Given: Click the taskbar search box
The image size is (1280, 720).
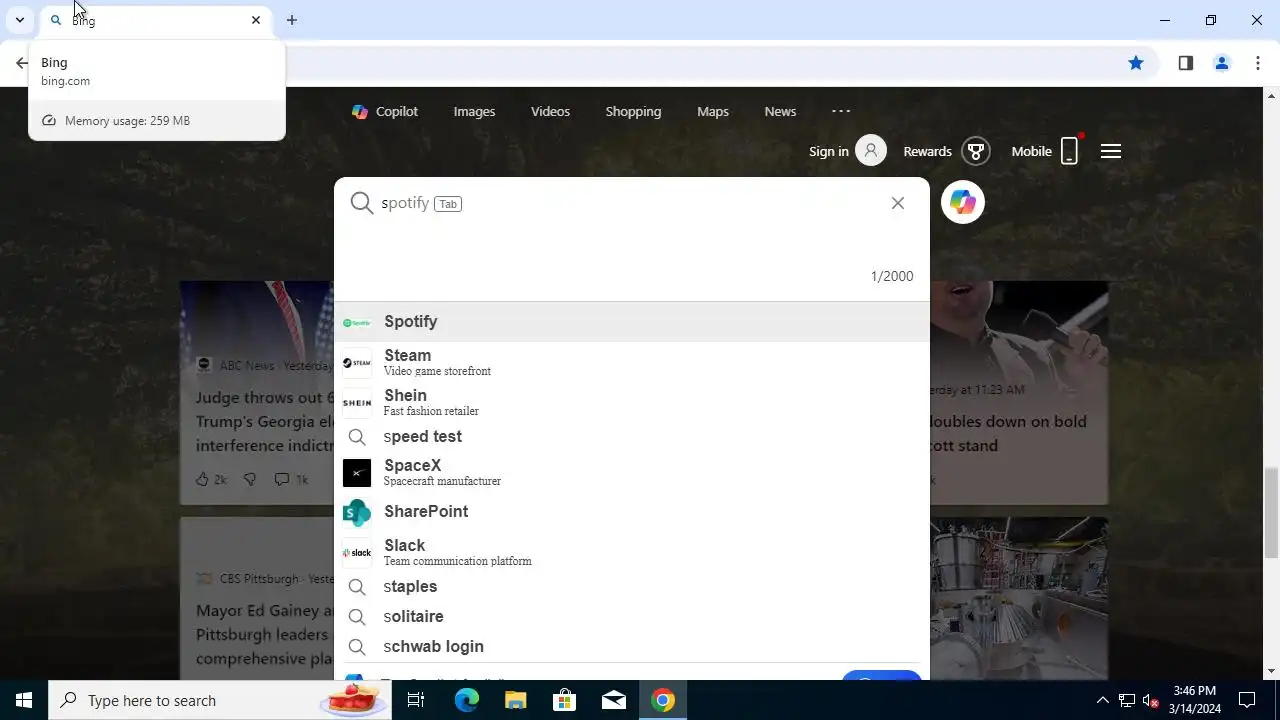Looking at the screenshot, I should point(220,700).
